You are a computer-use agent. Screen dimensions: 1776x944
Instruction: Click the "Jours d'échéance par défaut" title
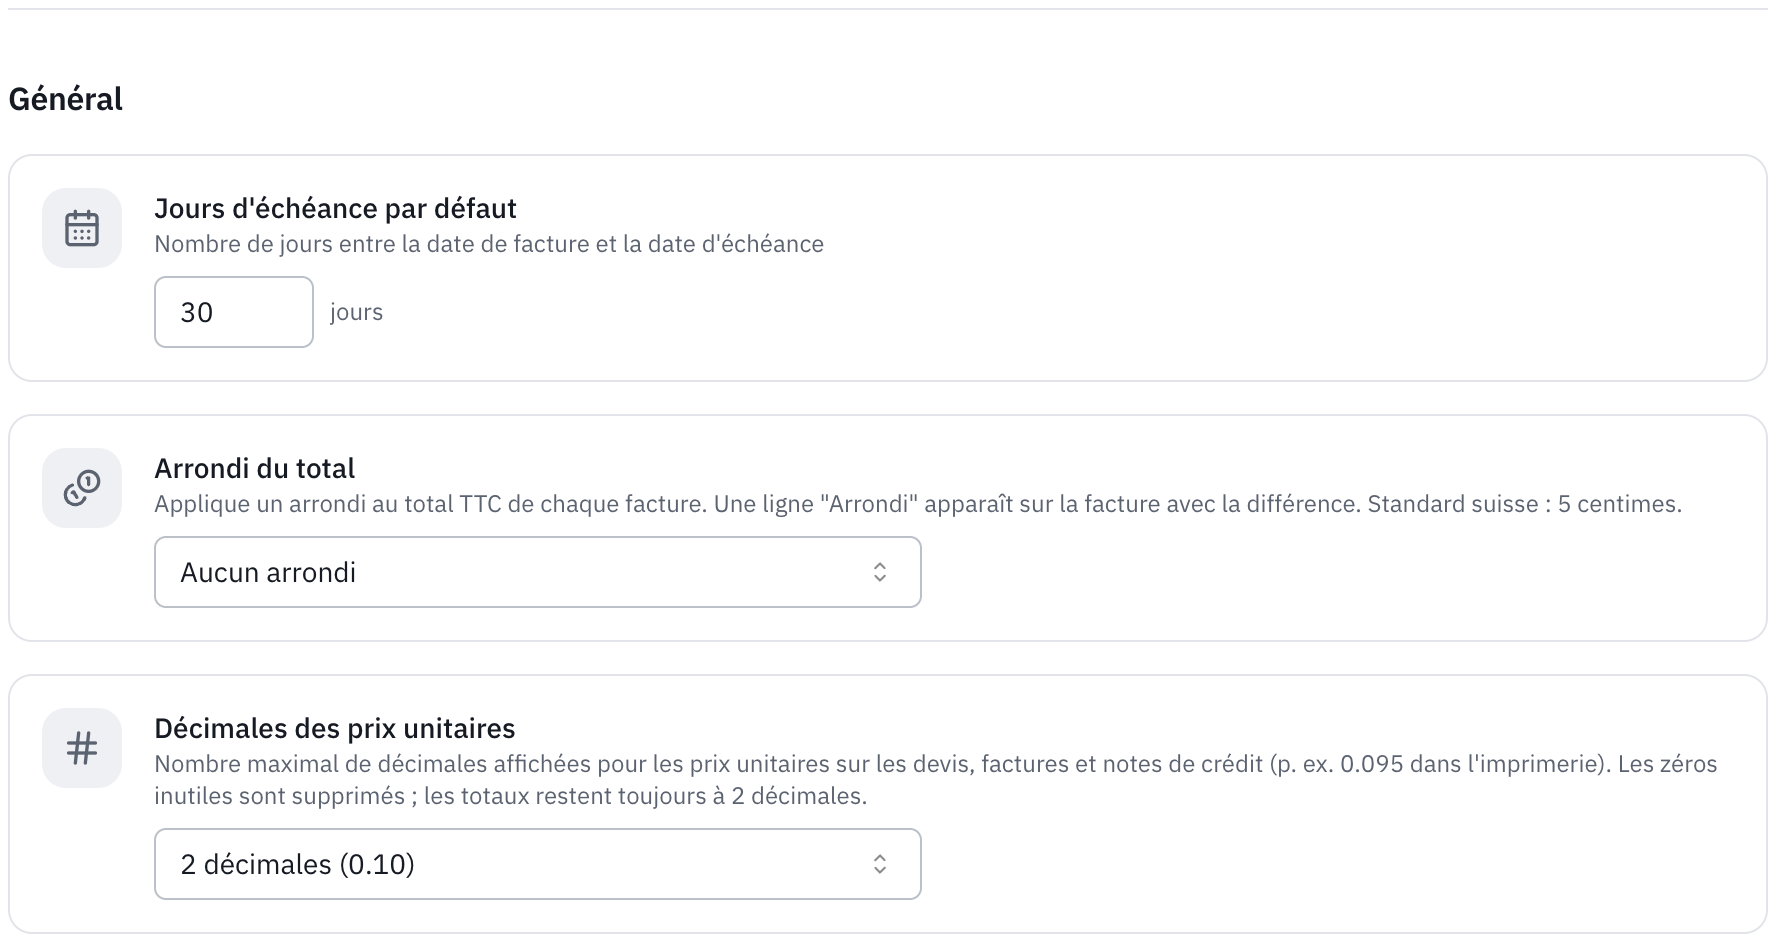pyautogui.click(x=335, y=208)
